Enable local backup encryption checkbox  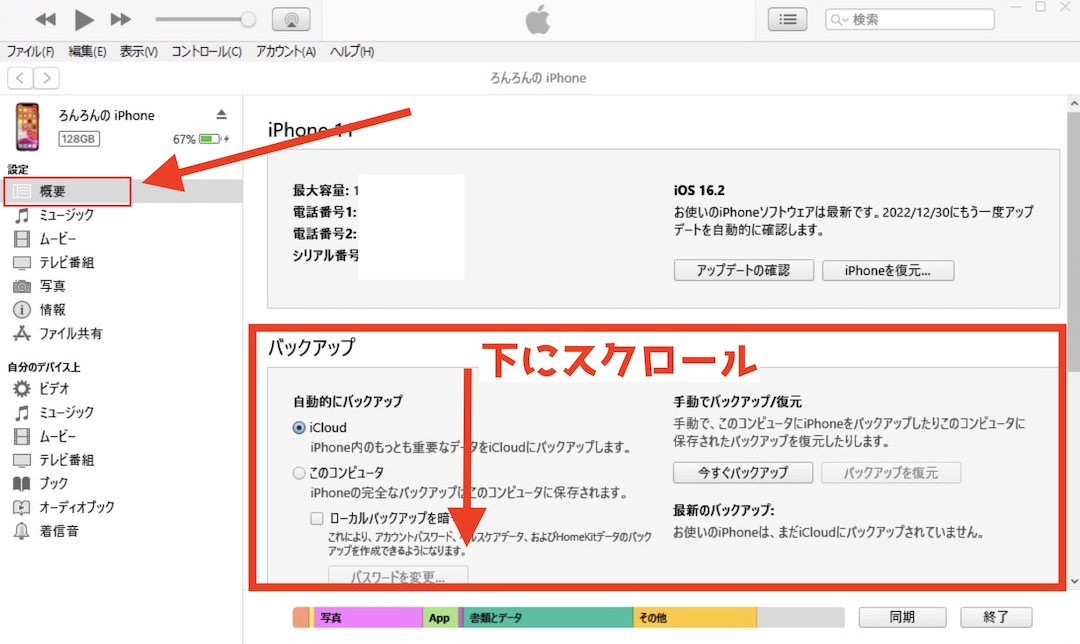pos(317,518)
